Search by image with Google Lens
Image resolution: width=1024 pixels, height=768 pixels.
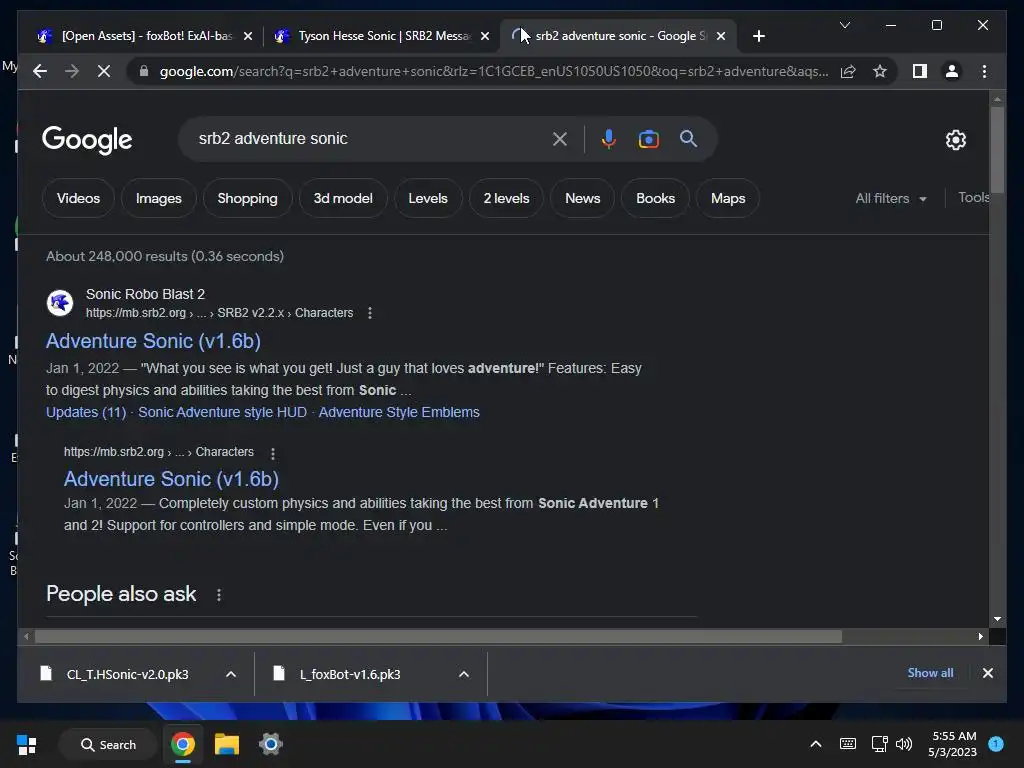pos(648,138)
